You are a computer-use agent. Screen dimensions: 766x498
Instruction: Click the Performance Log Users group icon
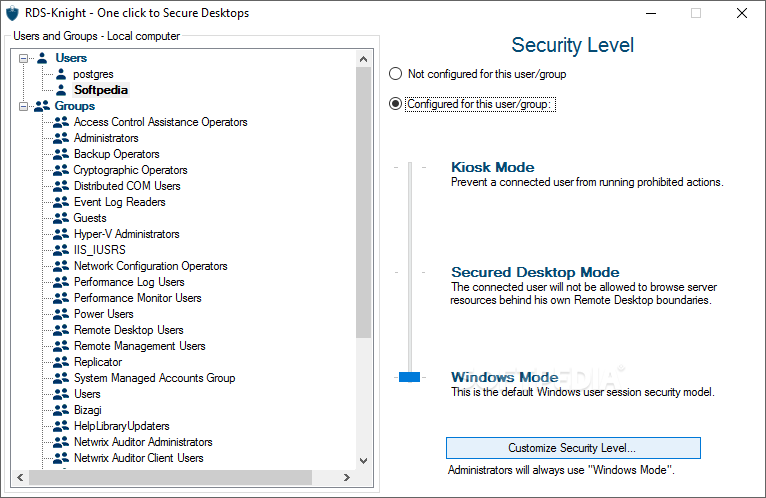pos(61,282)
